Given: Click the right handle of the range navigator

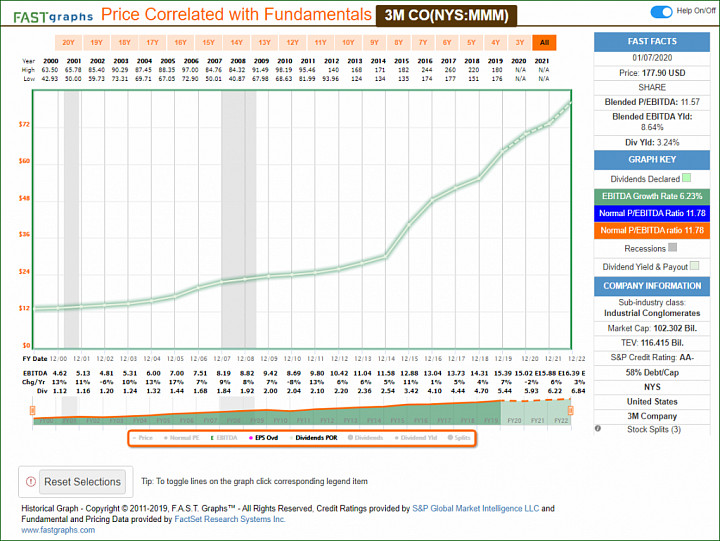Looking at the screenshot, I should 571,410.
